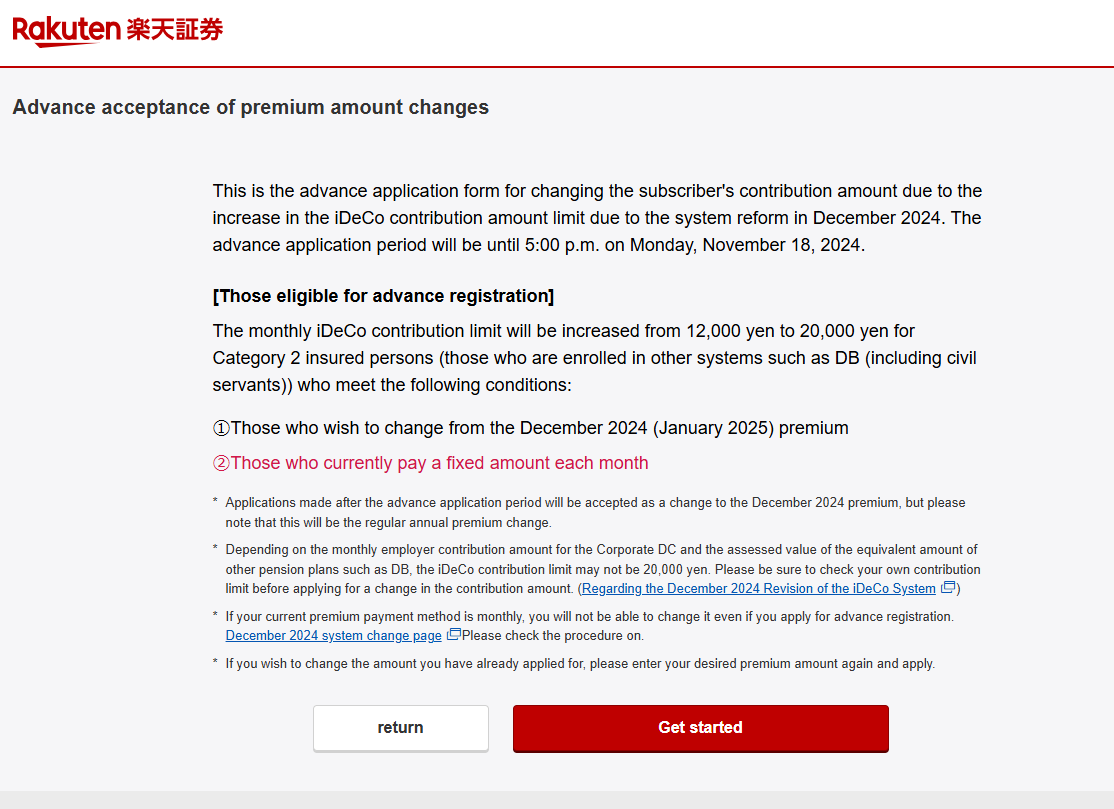Click external-link icon after iDeCo System revision link
This screenshot has width=1114, height=809.
[948, 587]
